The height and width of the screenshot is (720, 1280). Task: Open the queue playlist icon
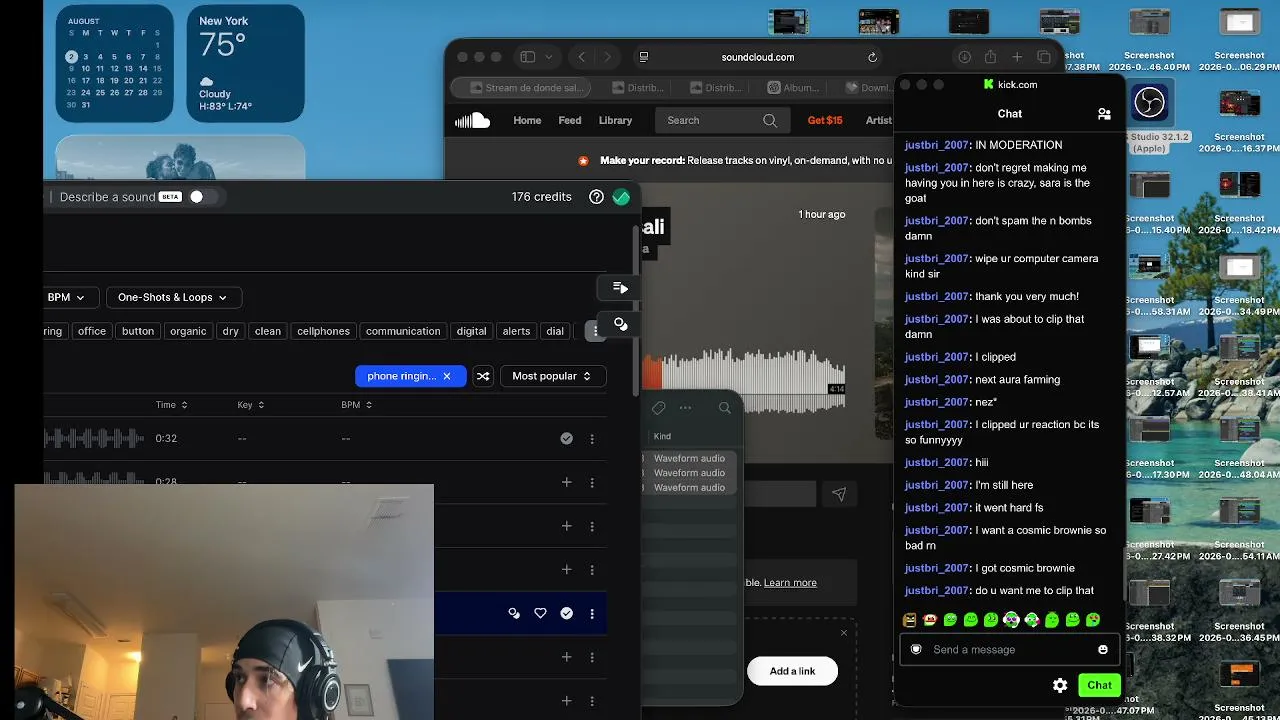point(620,288)
